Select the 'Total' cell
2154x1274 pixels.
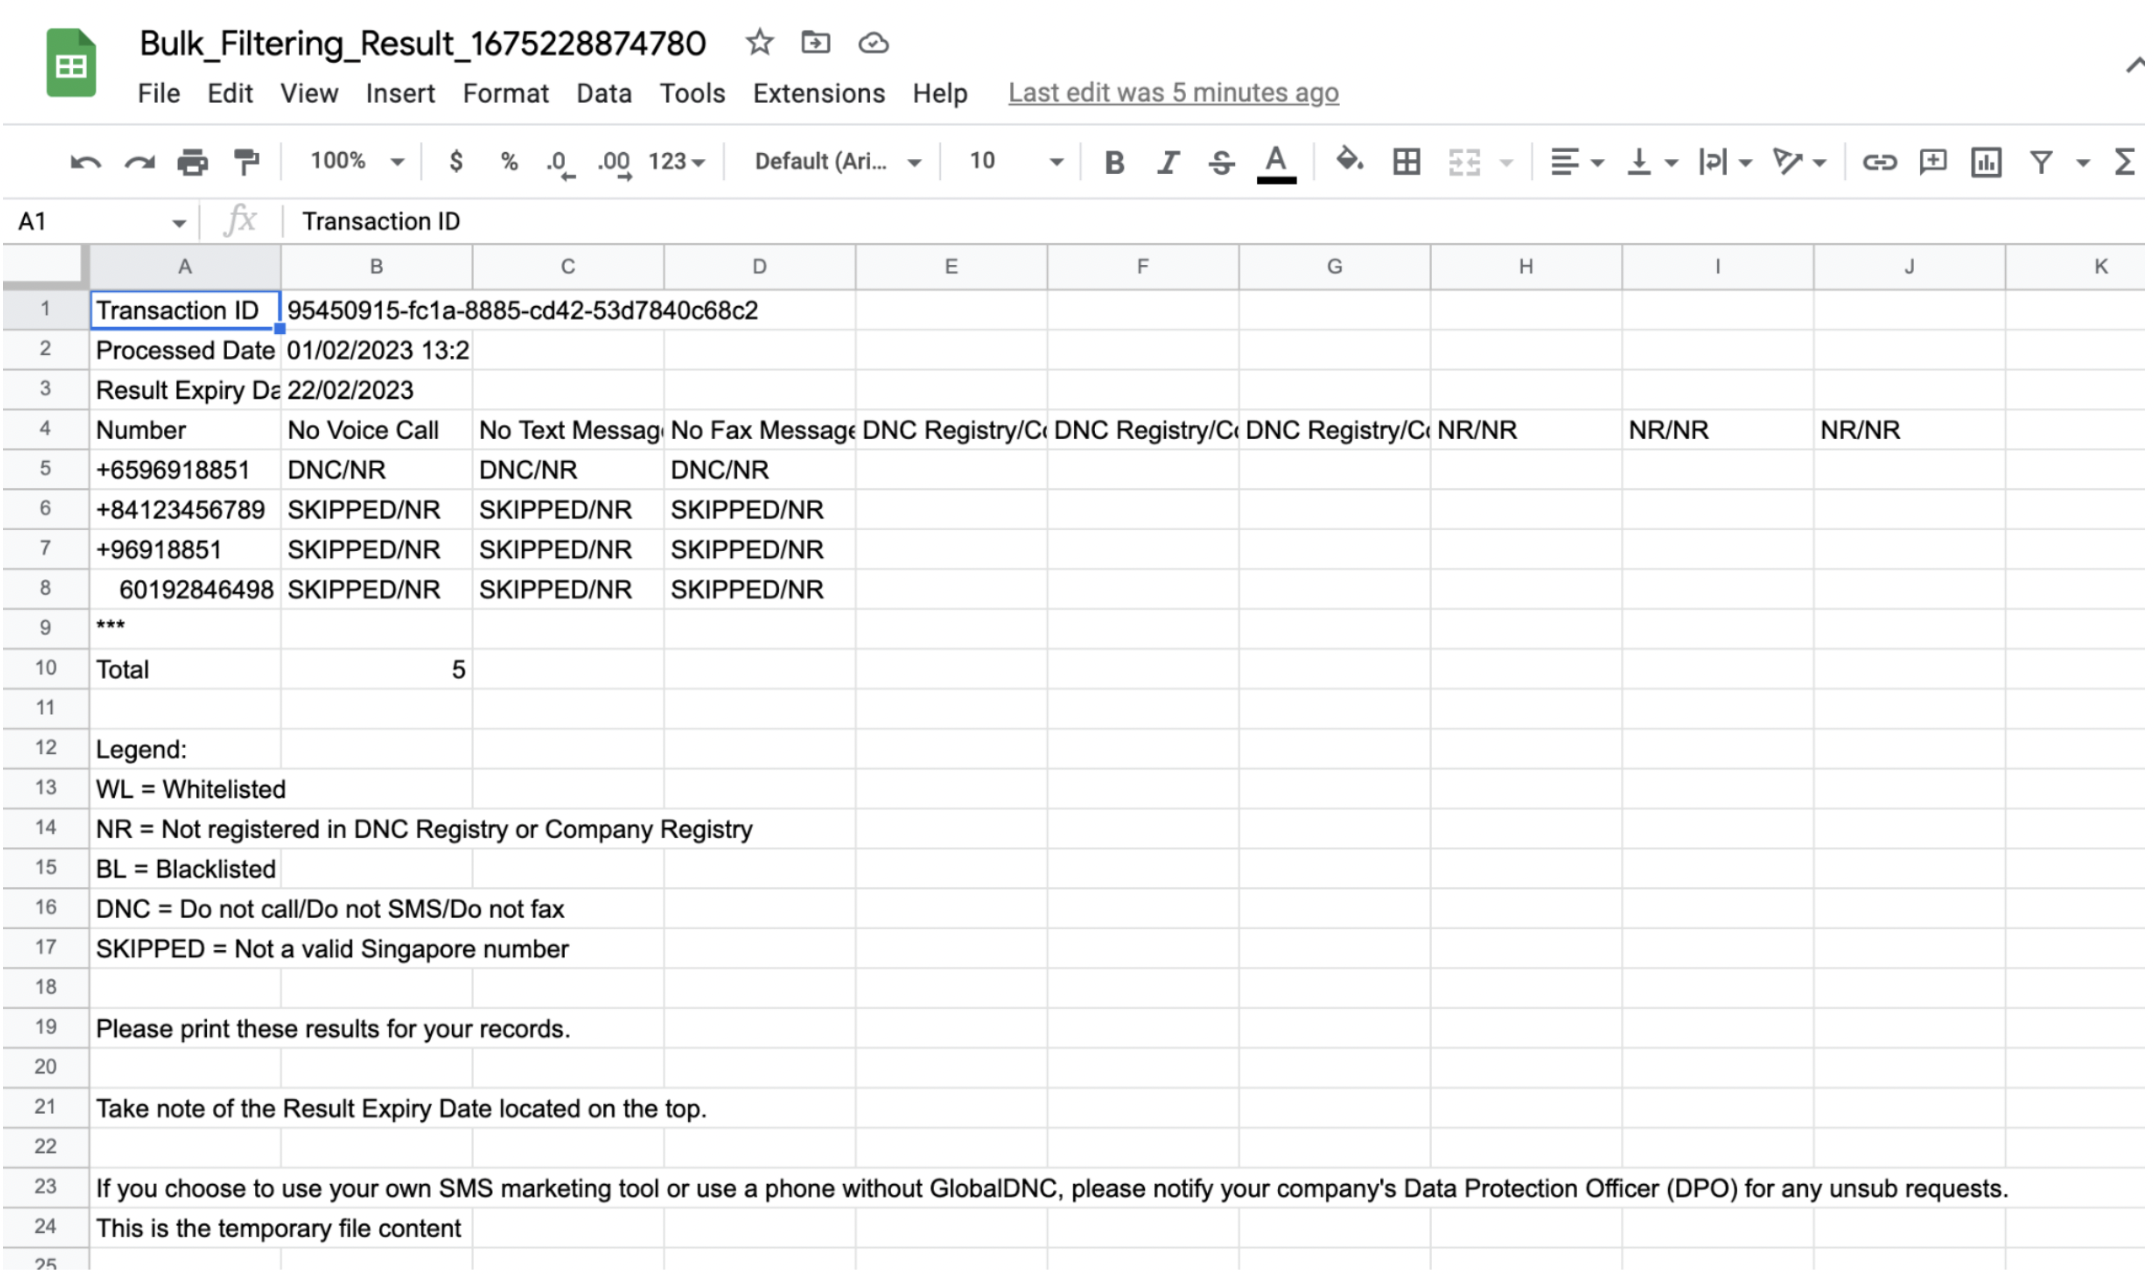point(185,669)
